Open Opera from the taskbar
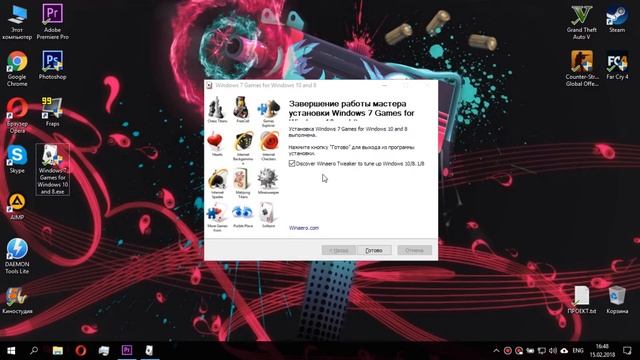The image size is (640, 360). pos(80,351)
